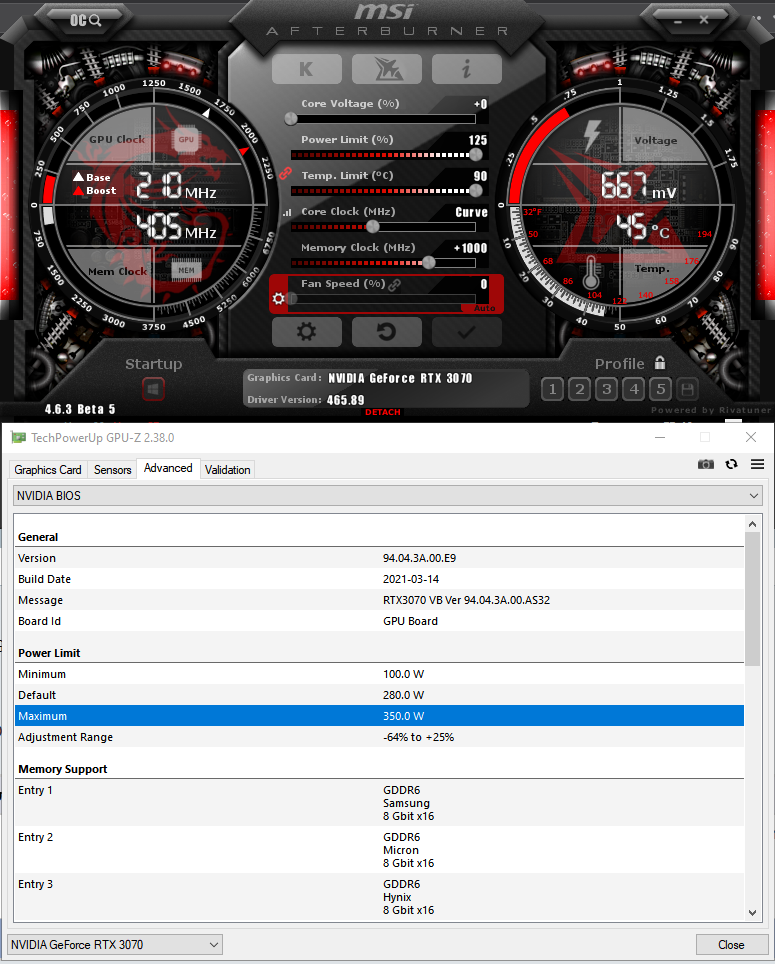Screen dimensions: 775x964
Task: Click DETACH in Afterburner
Action: tap(383, 412)
